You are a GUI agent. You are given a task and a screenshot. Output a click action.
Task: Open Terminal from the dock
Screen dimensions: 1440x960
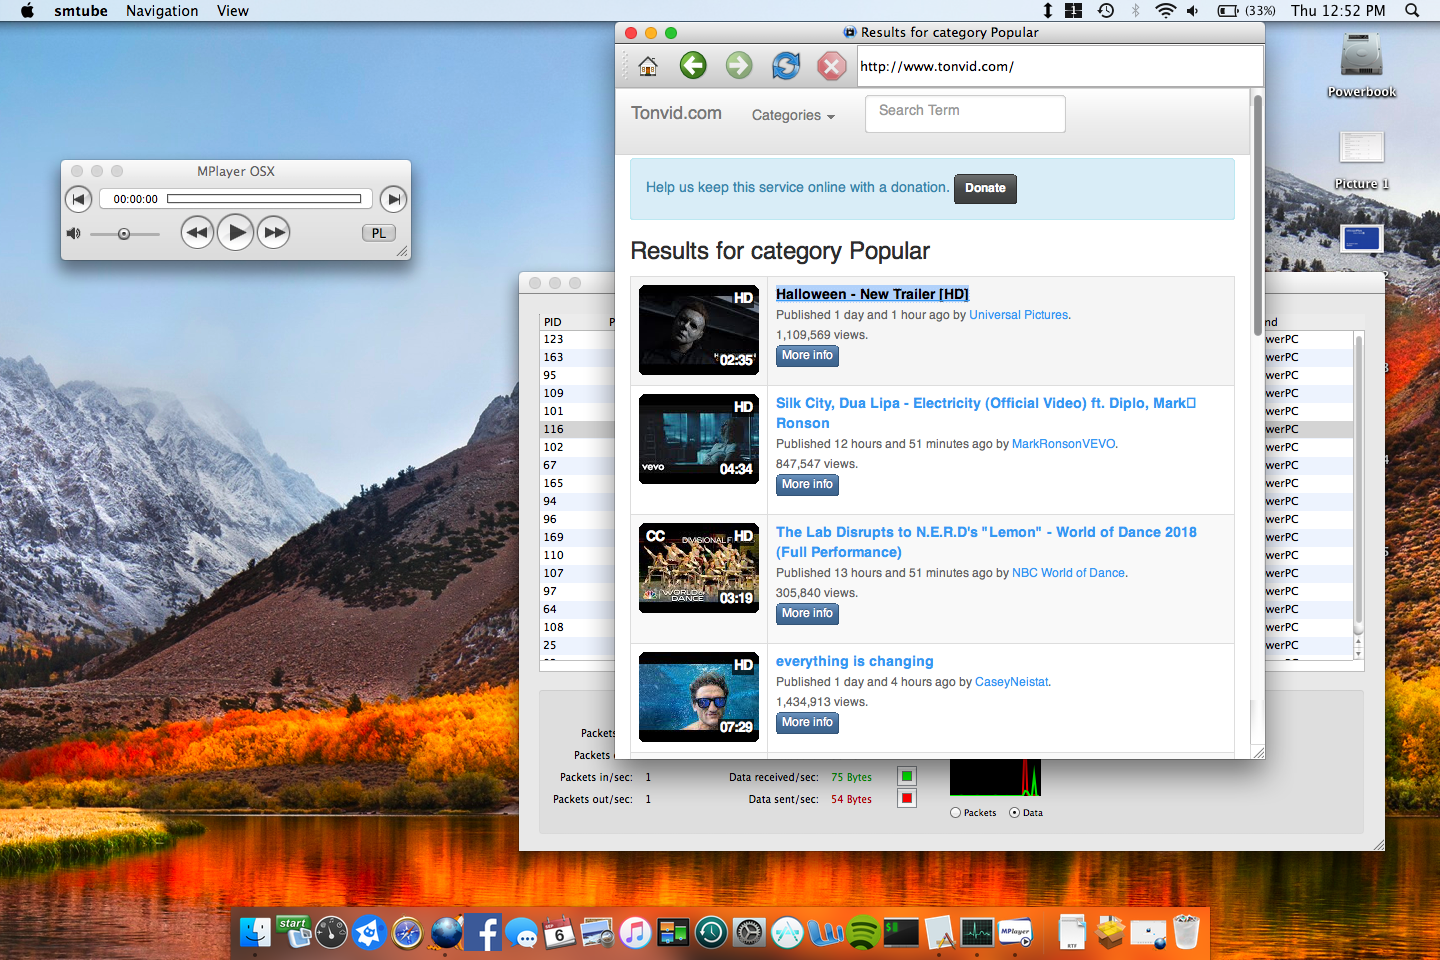[901, 932]
